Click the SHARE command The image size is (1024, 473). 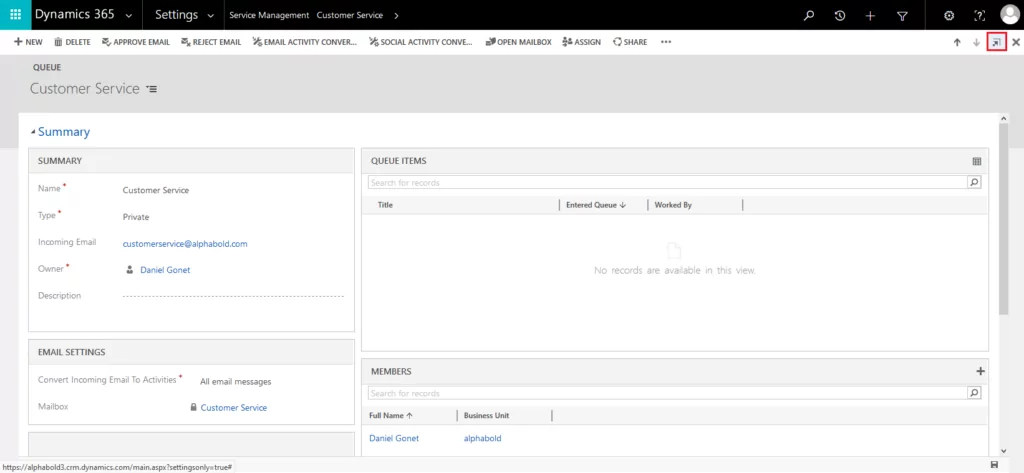(x=630, y=42)
